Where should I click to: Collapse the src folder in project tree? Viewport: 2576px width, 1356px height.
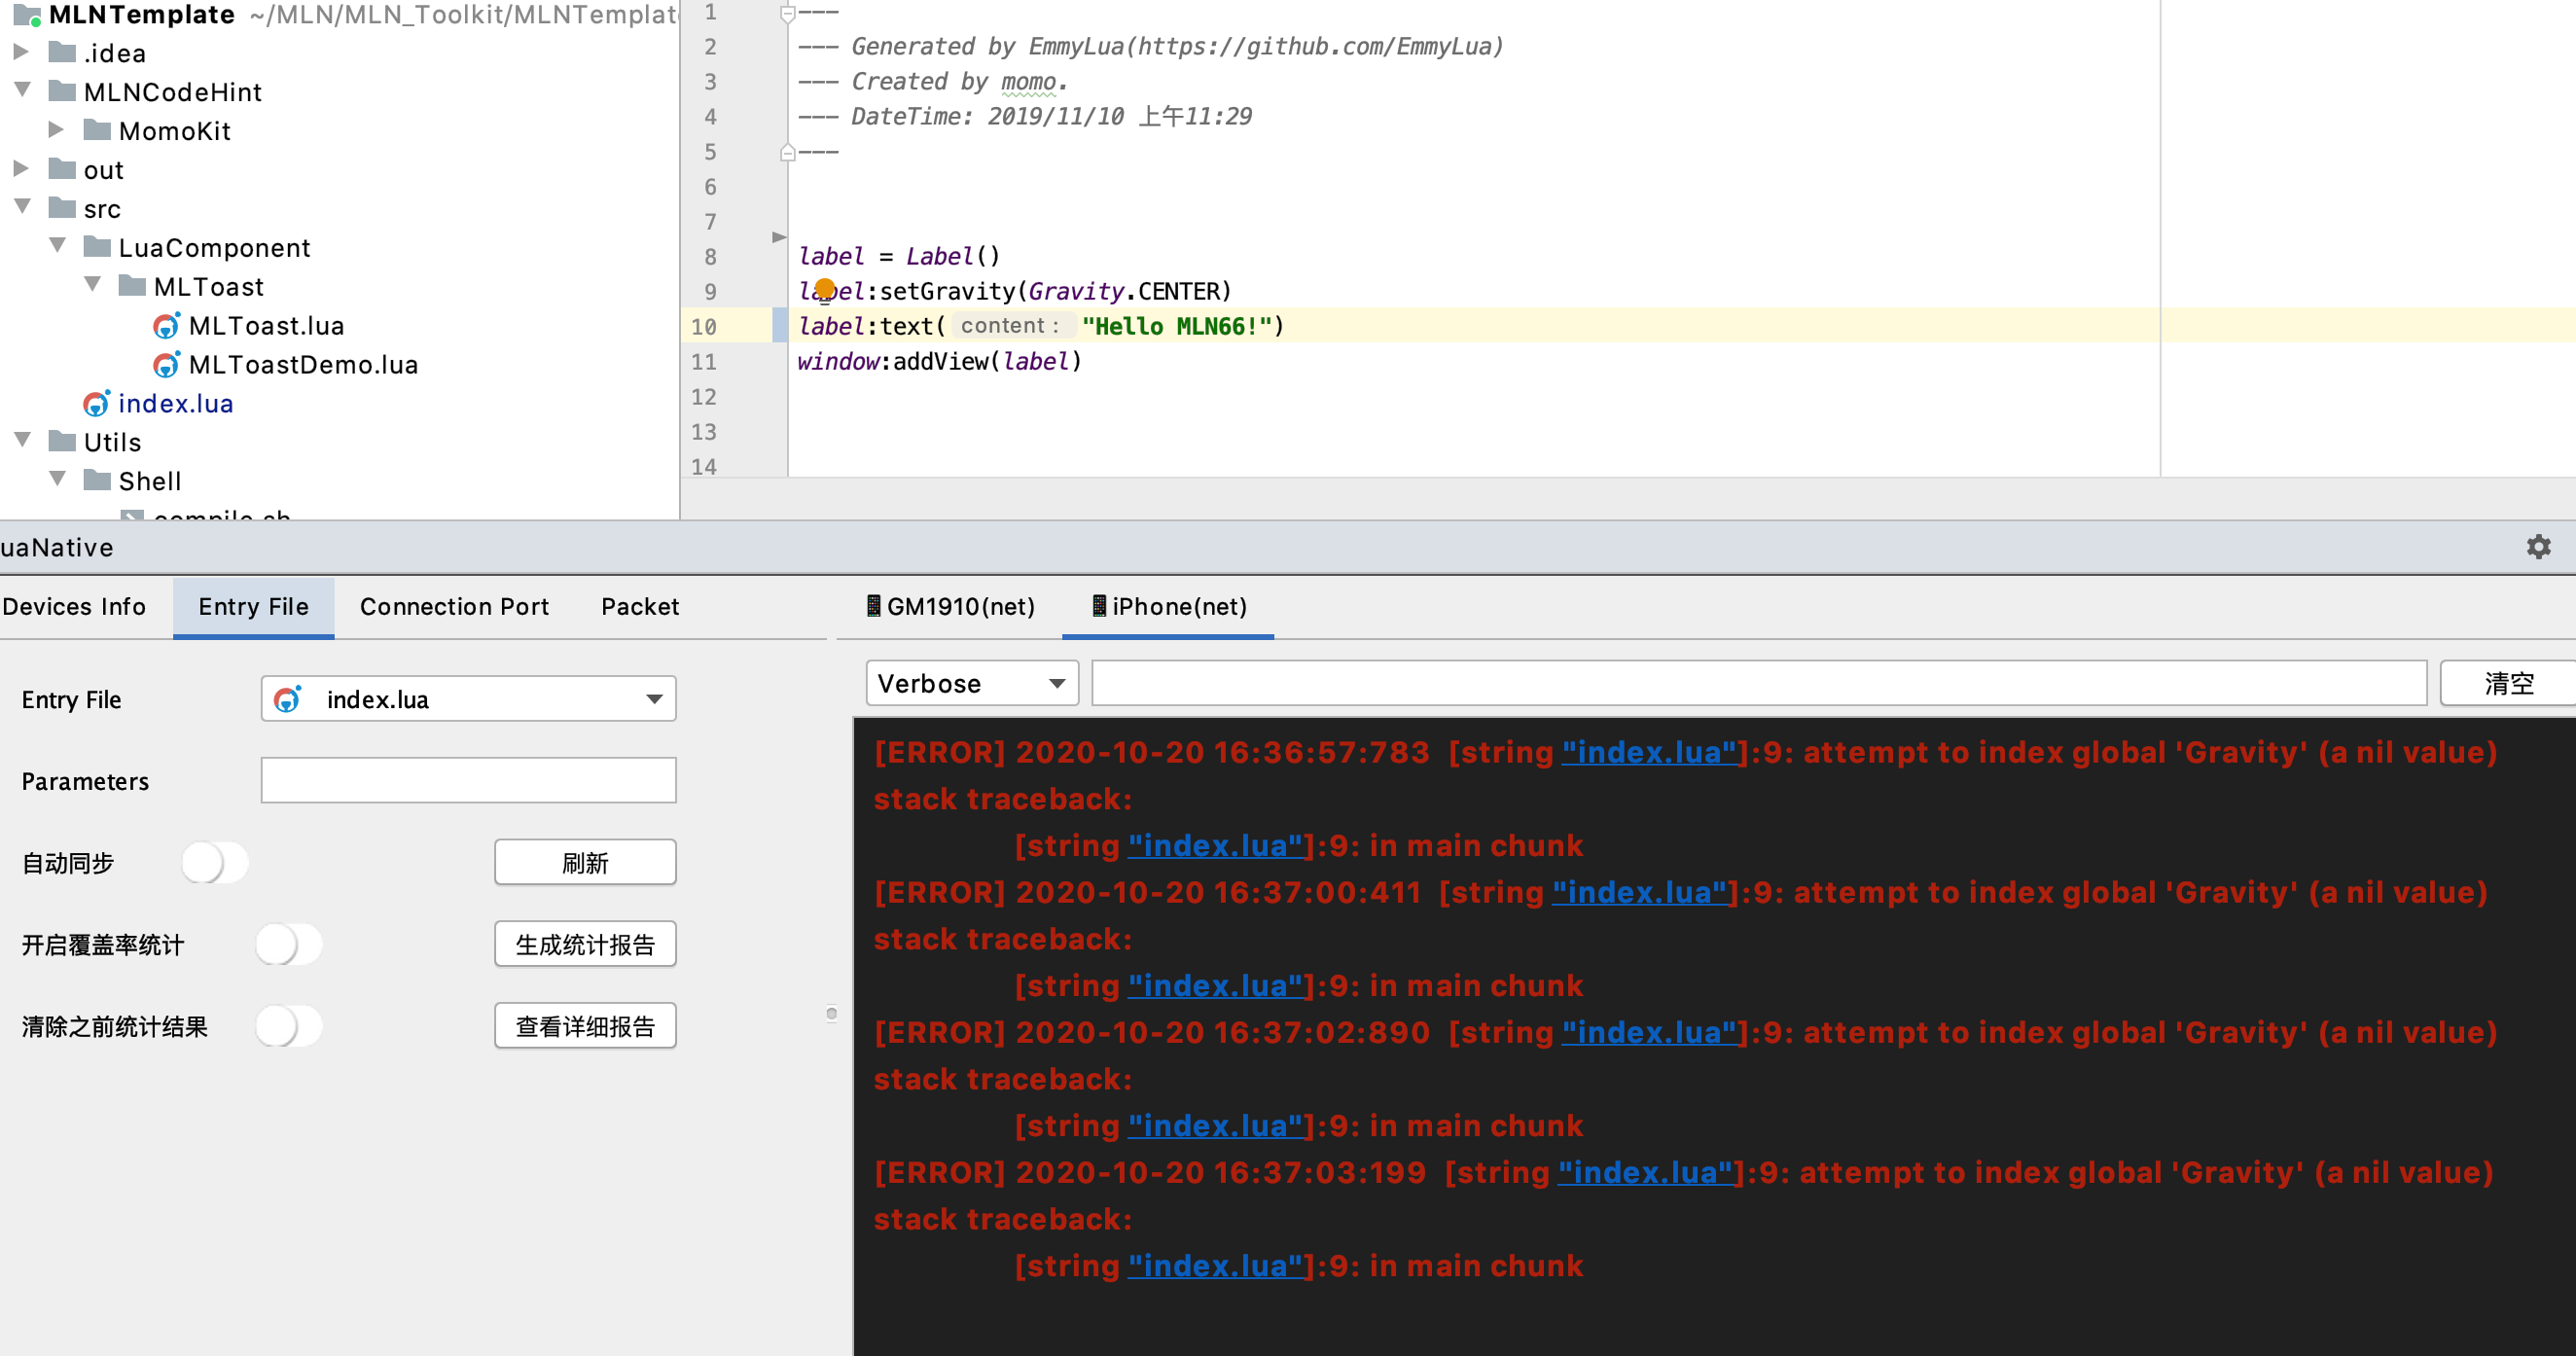pos(22,208)
